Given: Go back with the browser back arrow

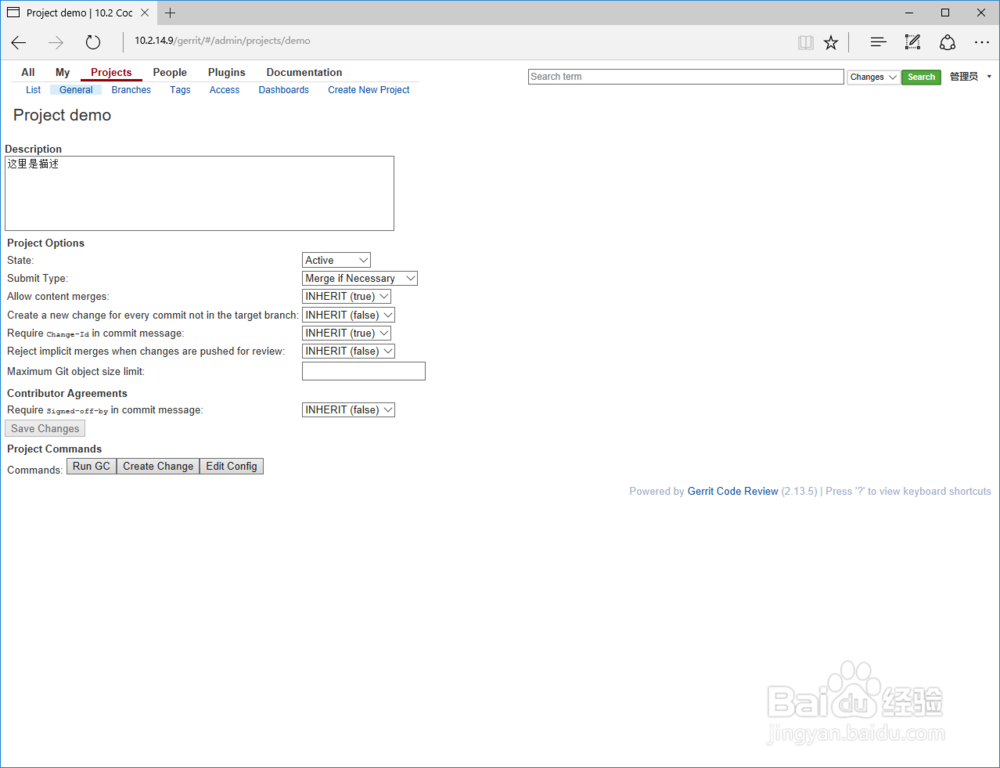Looking at the screenshot, I should (x=18, y=42).
